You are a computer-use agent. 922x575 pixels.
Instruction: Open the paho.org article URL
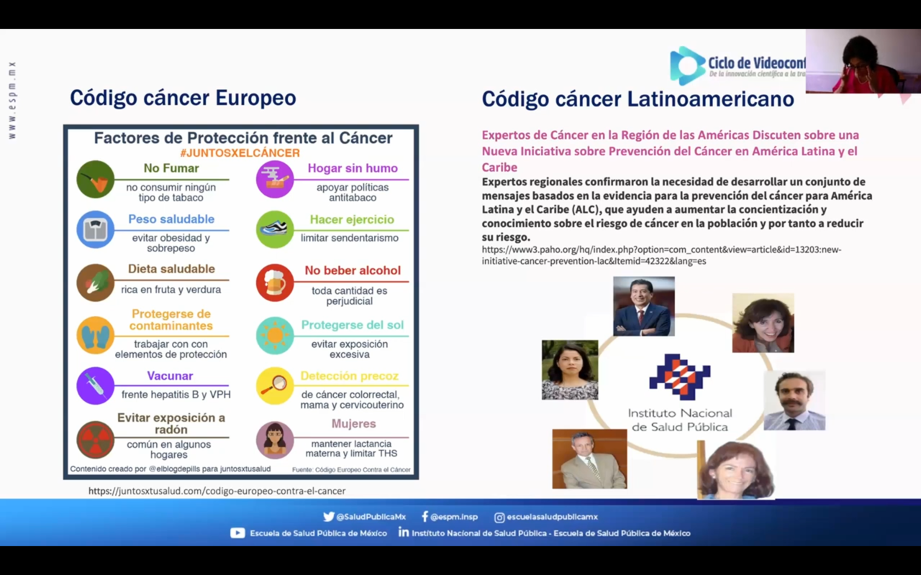pos(662,255)
